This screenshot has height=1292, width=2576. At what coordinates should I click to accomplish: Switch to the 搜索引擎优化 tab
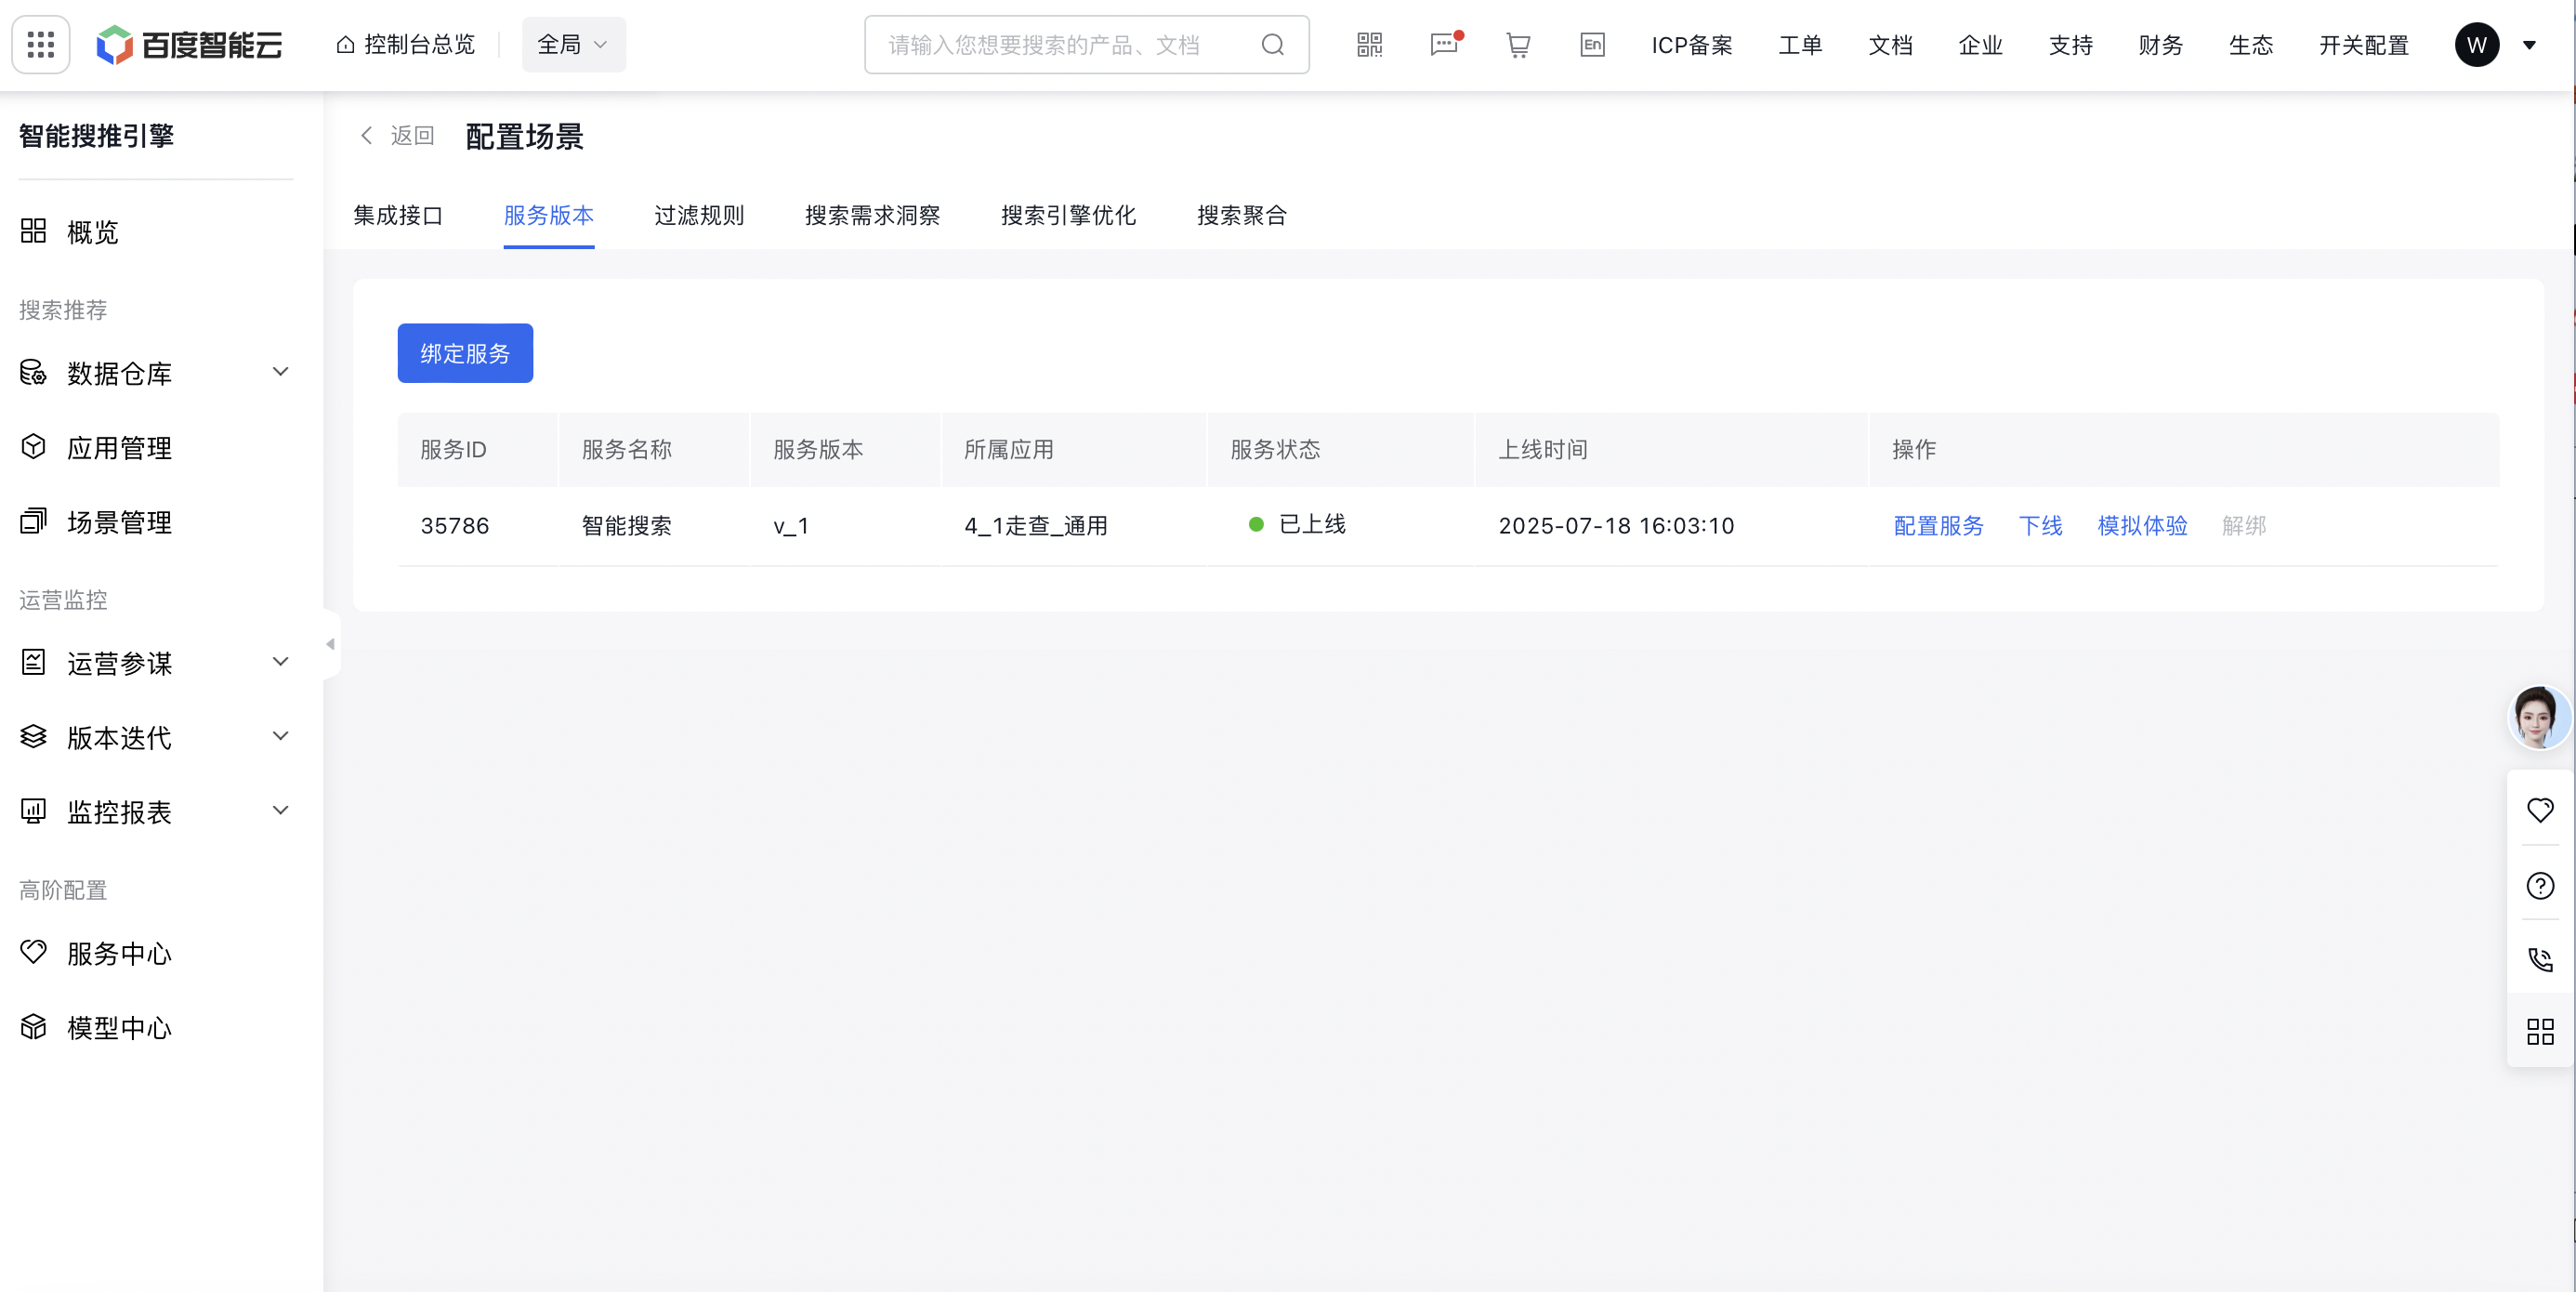pyautogui.click(x=1068, y=215)
